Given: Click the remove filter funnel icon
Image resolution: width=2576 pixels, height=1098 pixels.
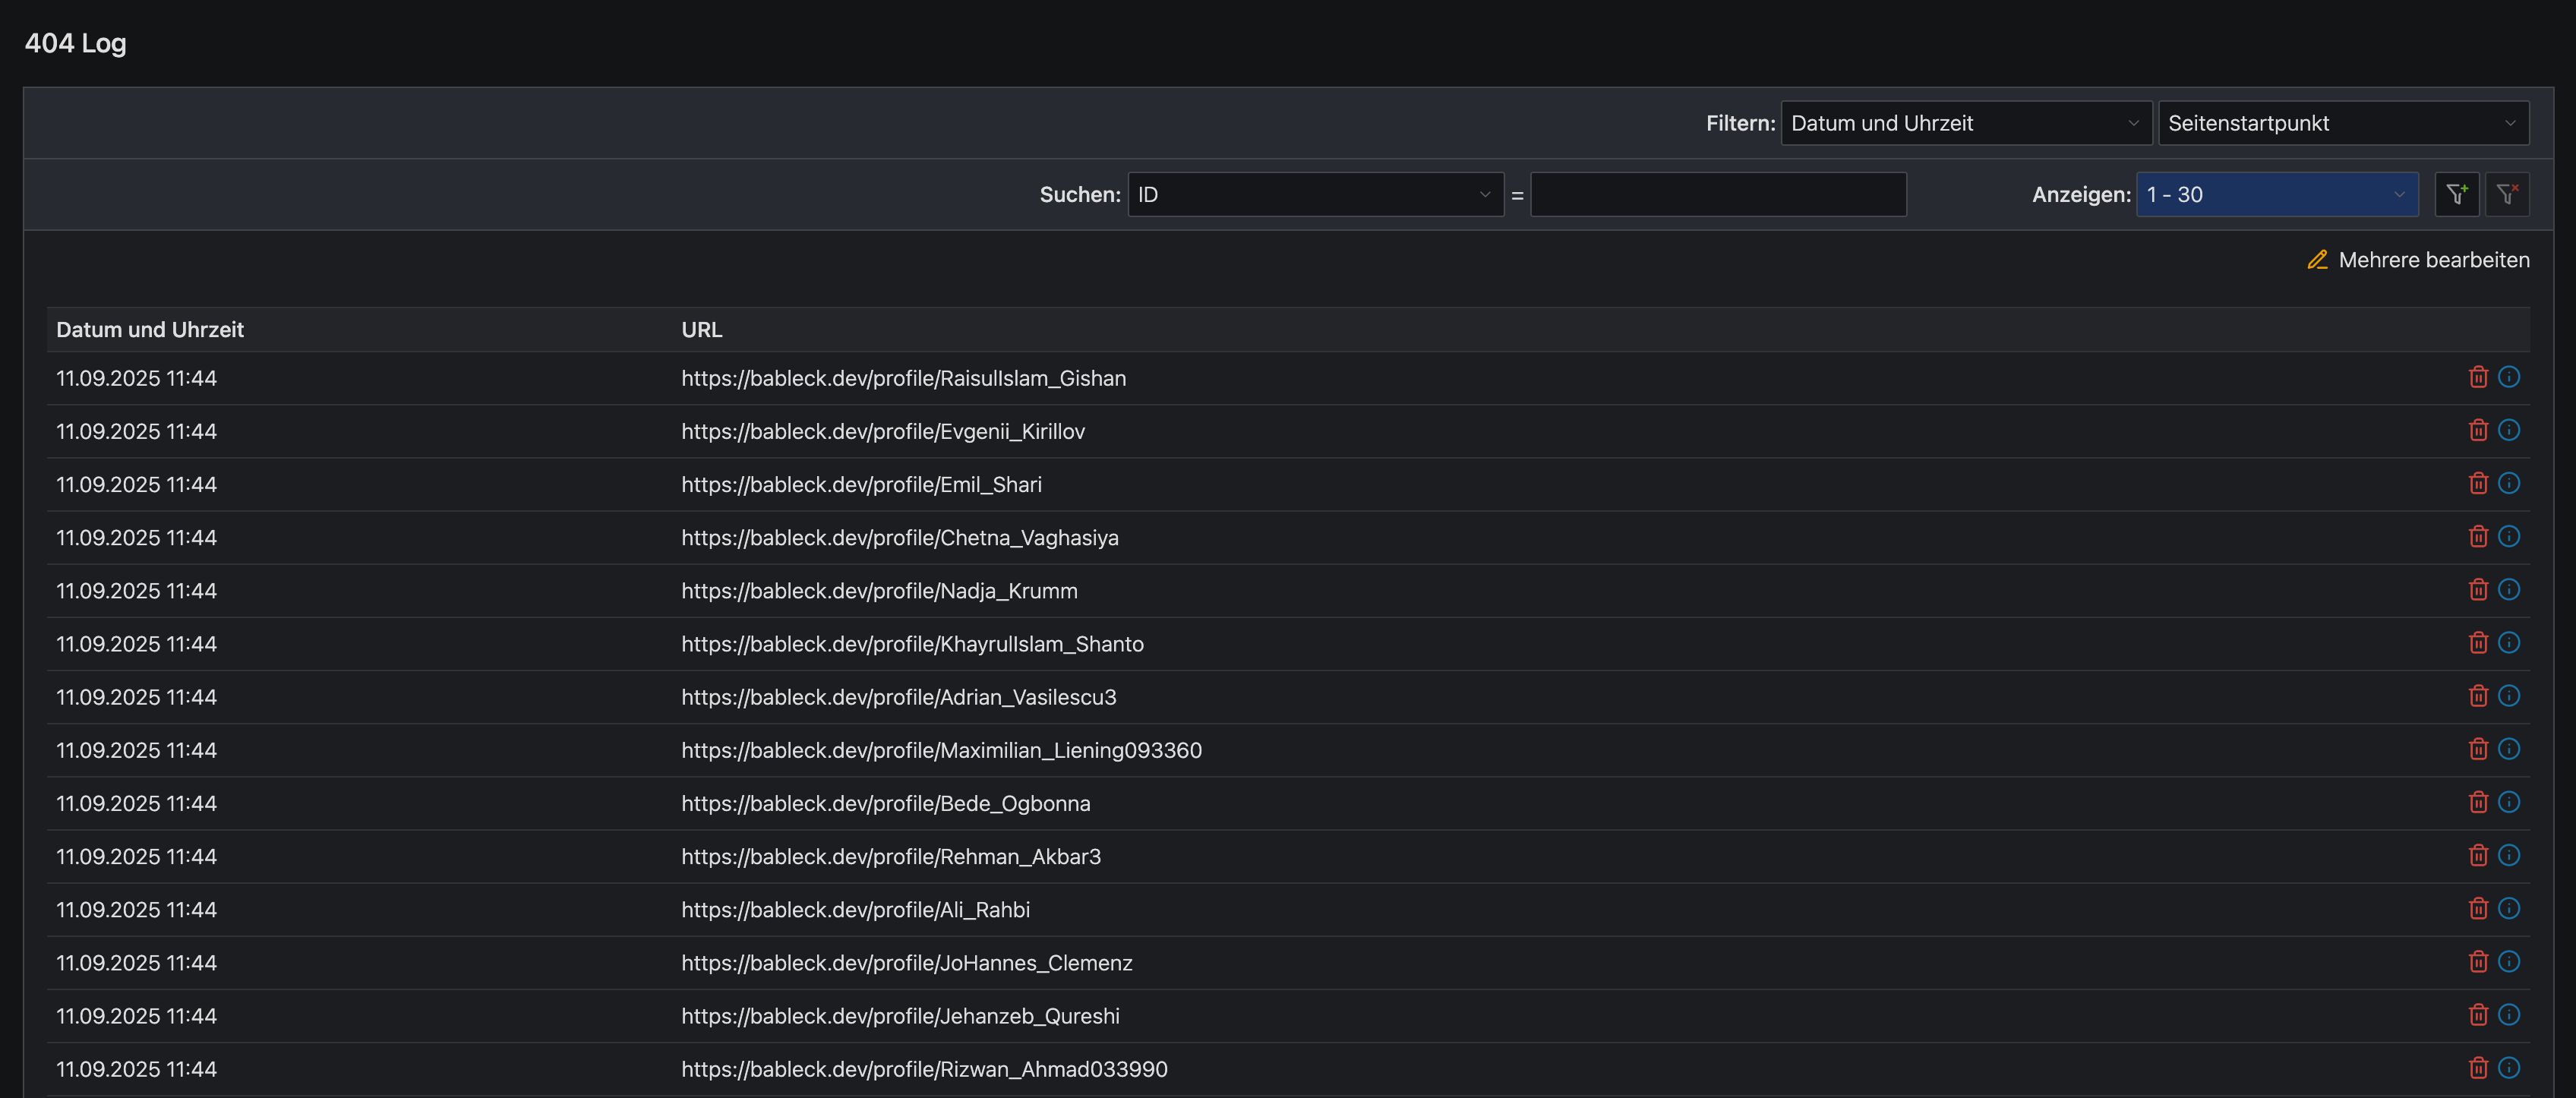Looking at the screenshot, I should point(2507,194).
